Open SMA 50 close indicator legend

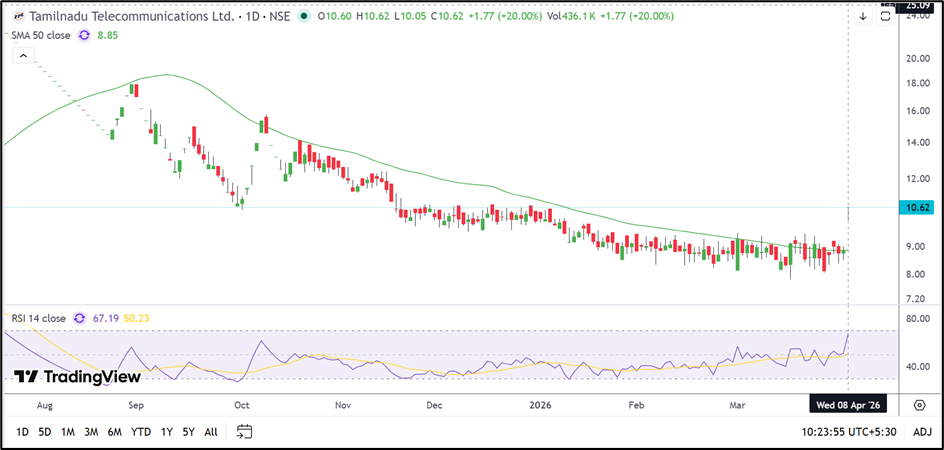pyautogui.click(x=40, y=35)
